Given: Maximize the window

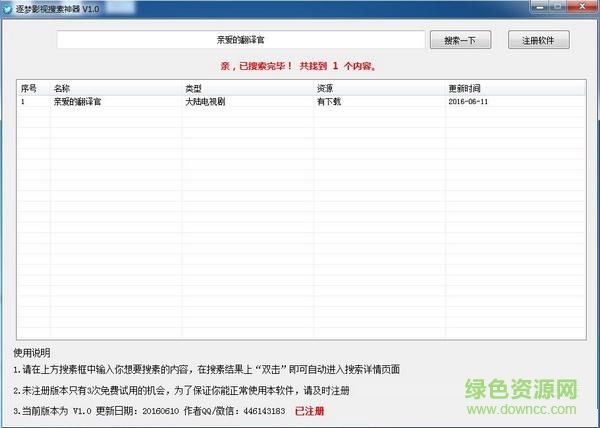Looking at the screenshot, I should click(558, 7).
